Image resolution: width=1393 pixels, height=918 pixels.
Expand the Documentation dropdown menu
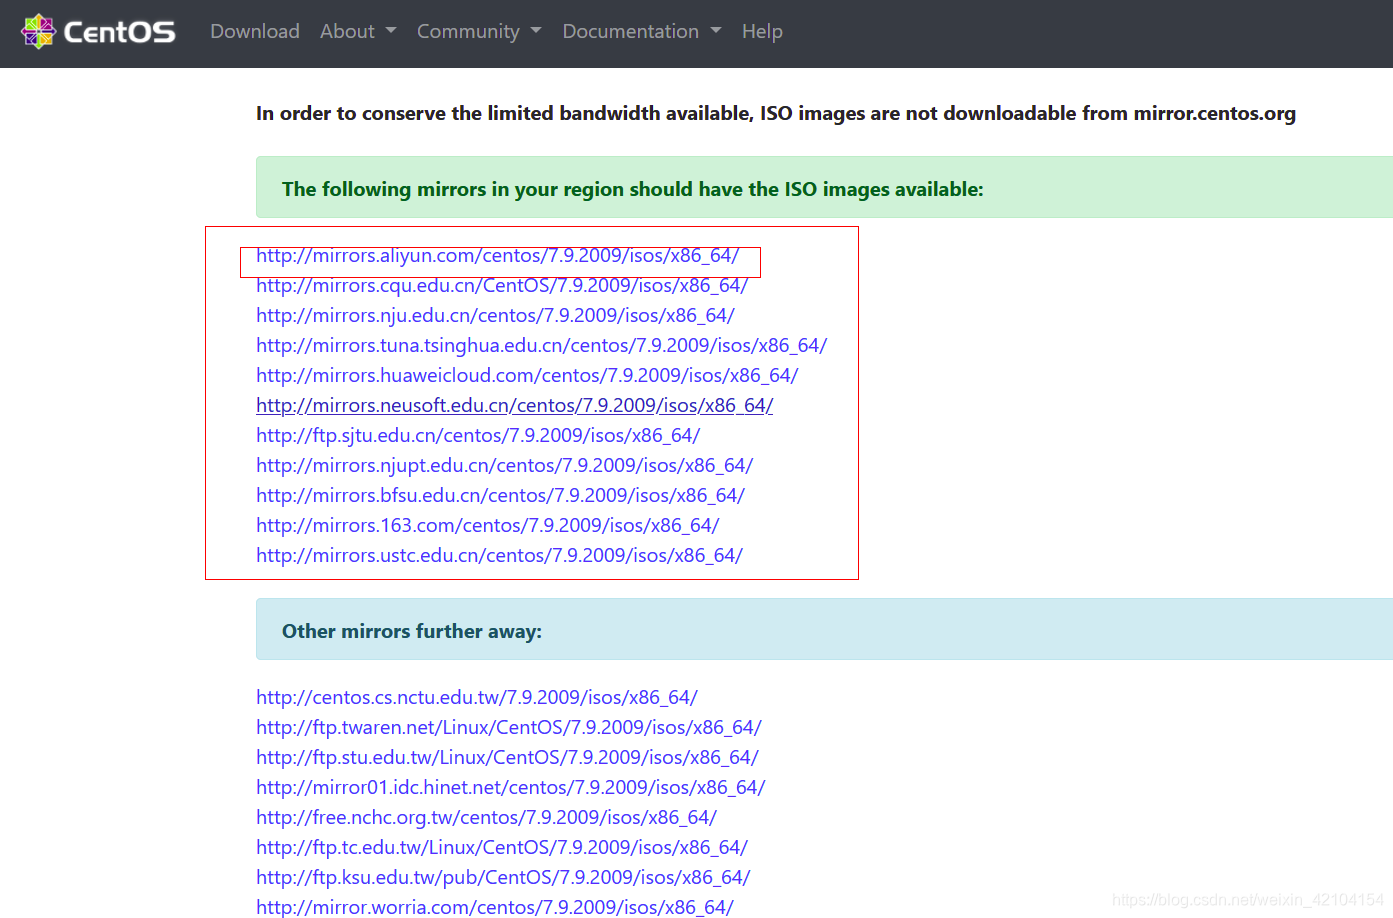coord(642,31)
